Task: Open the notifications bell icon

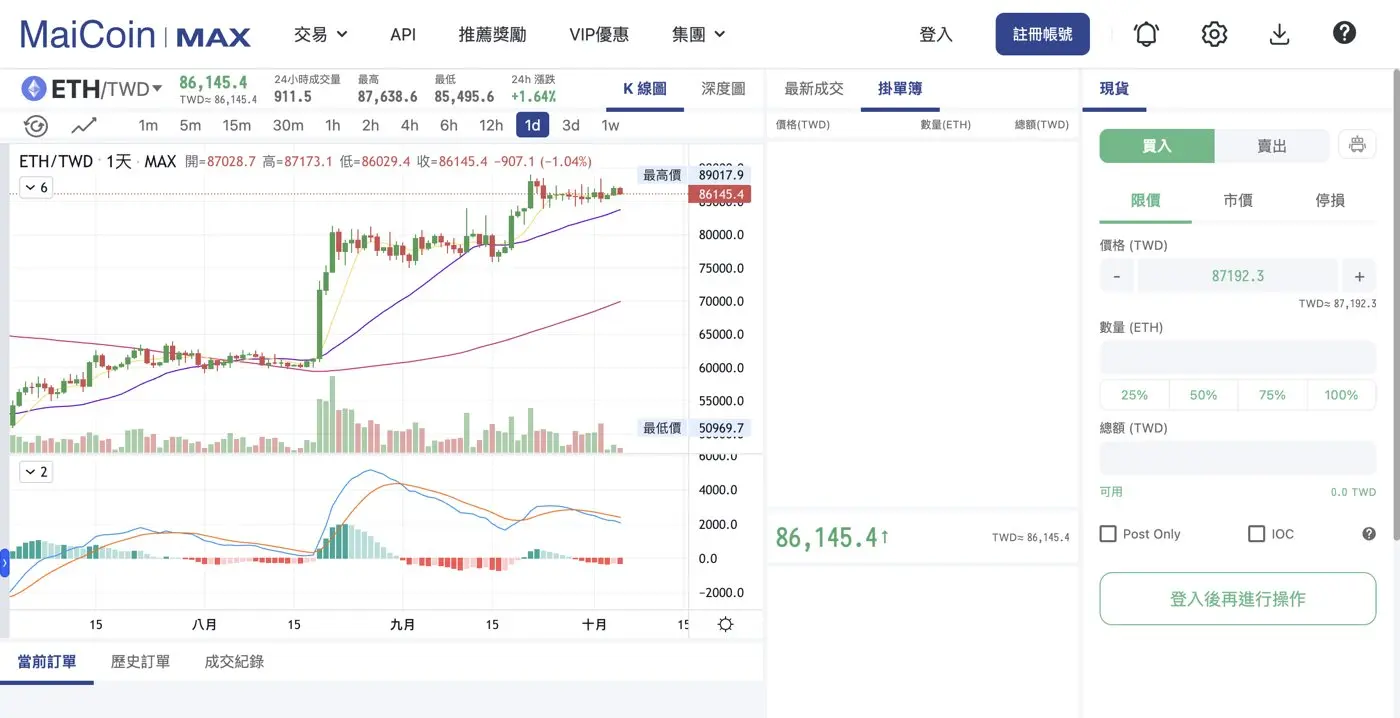Action: [1146, 34]
